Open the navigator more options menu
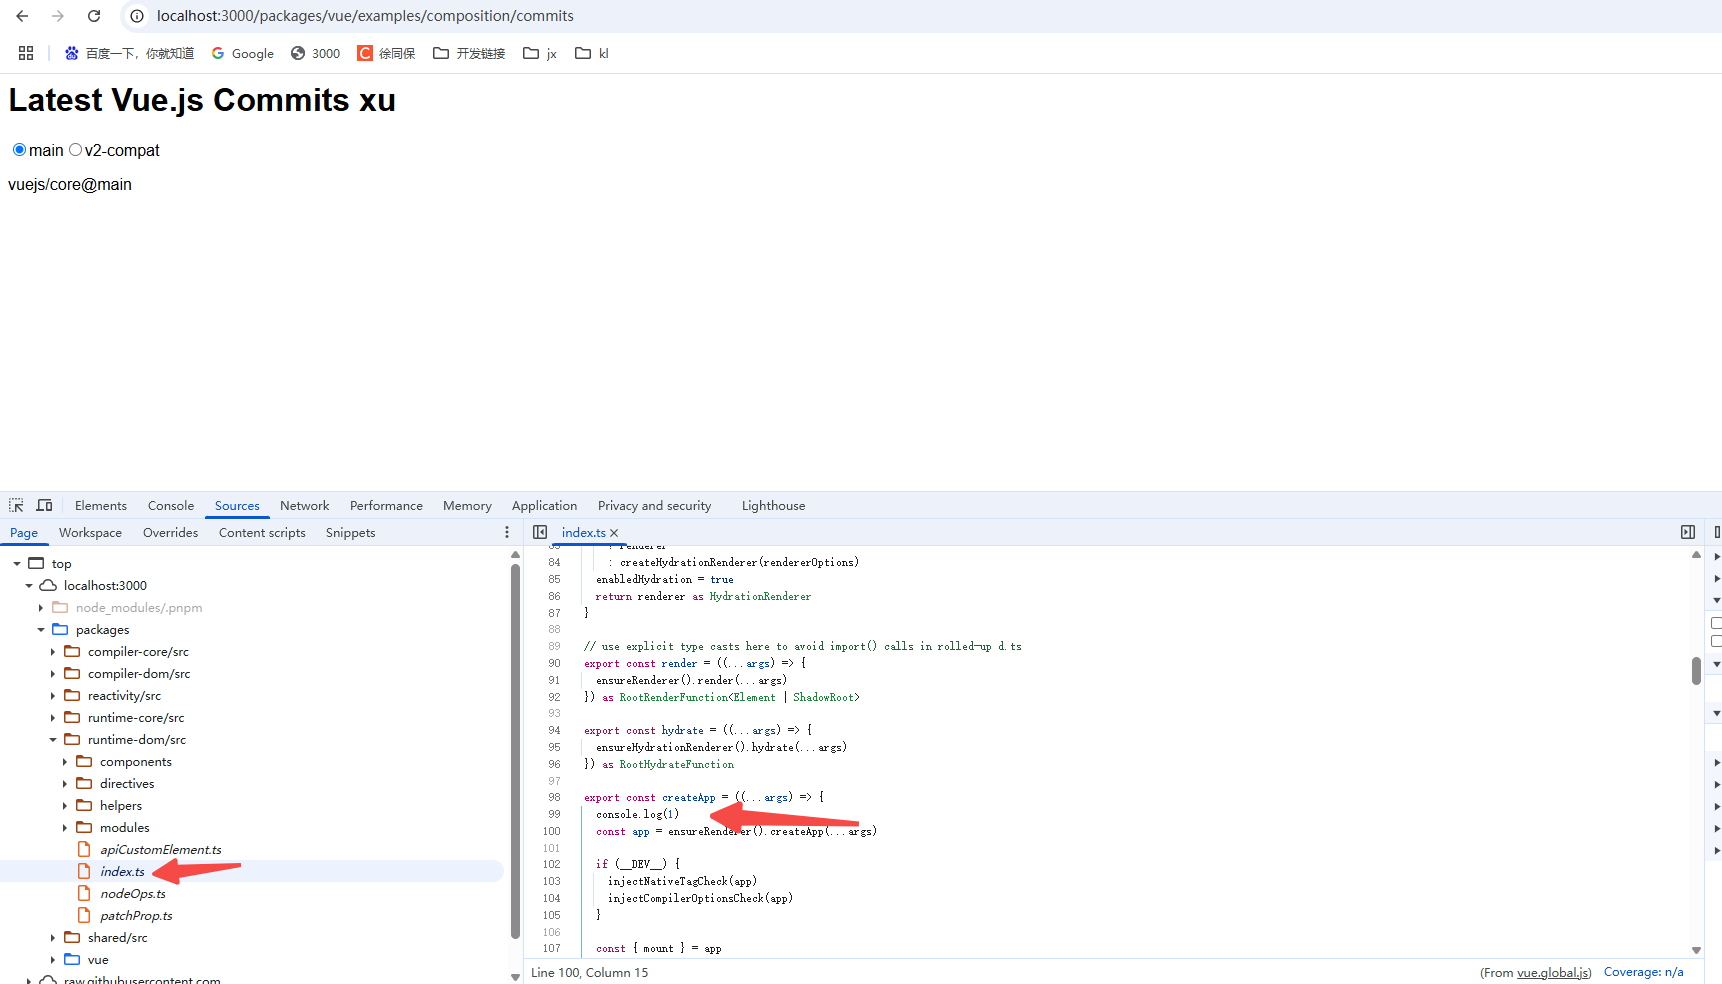 (x=507, y=533)
